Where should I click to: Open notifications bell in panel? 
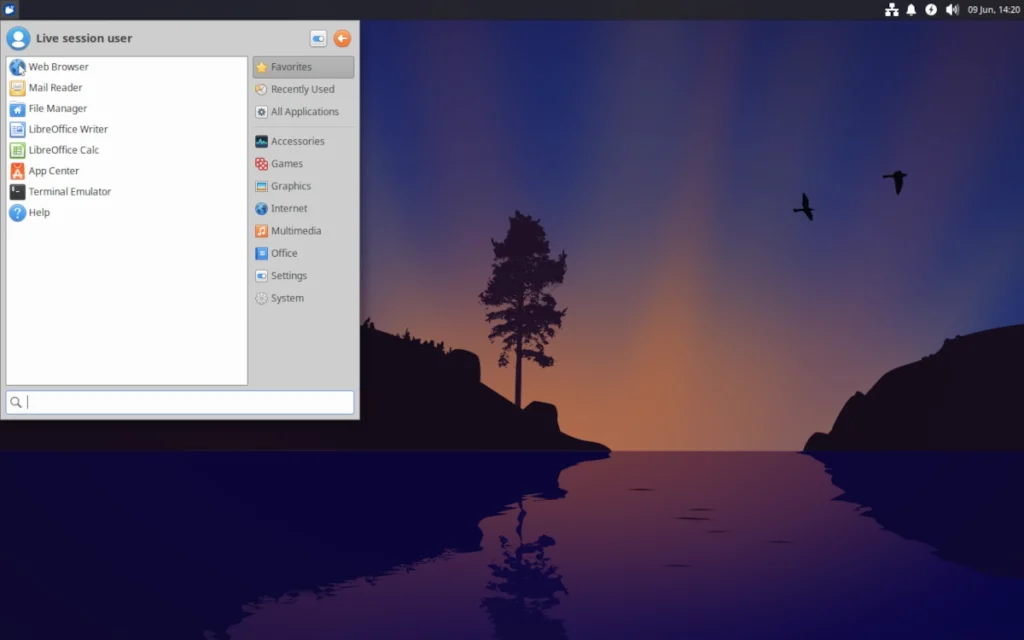911,10
